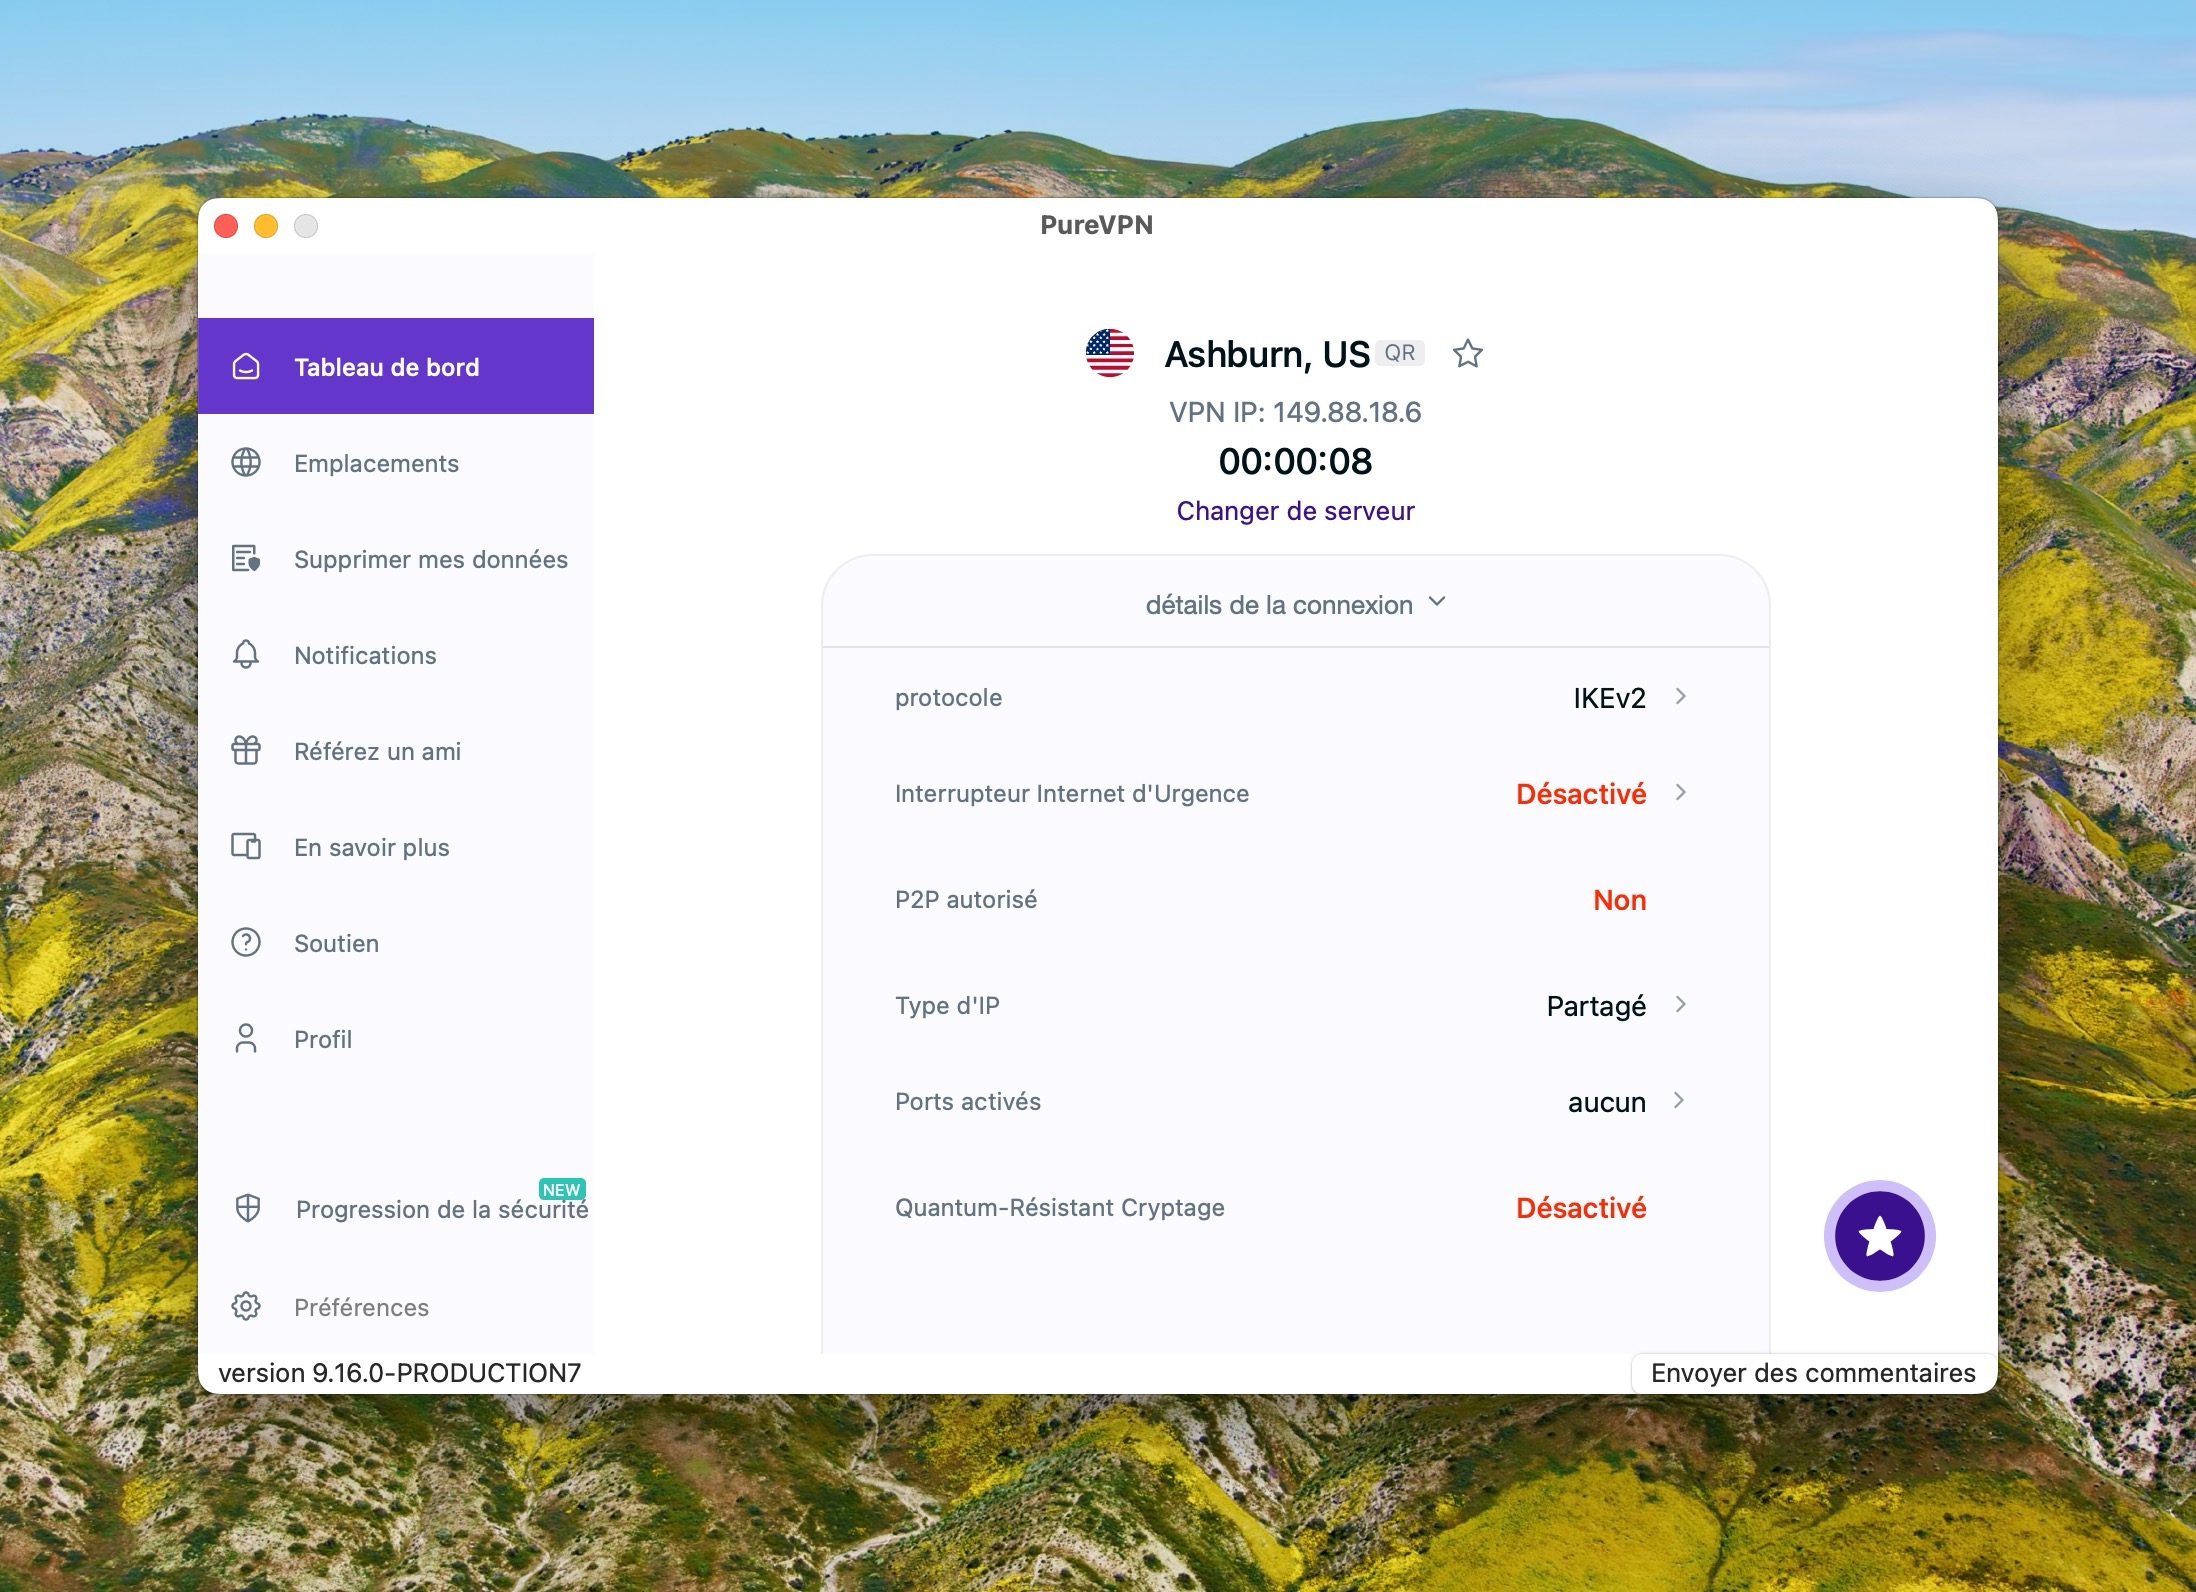Click the Partagé IP type value

point(1596,1006)
